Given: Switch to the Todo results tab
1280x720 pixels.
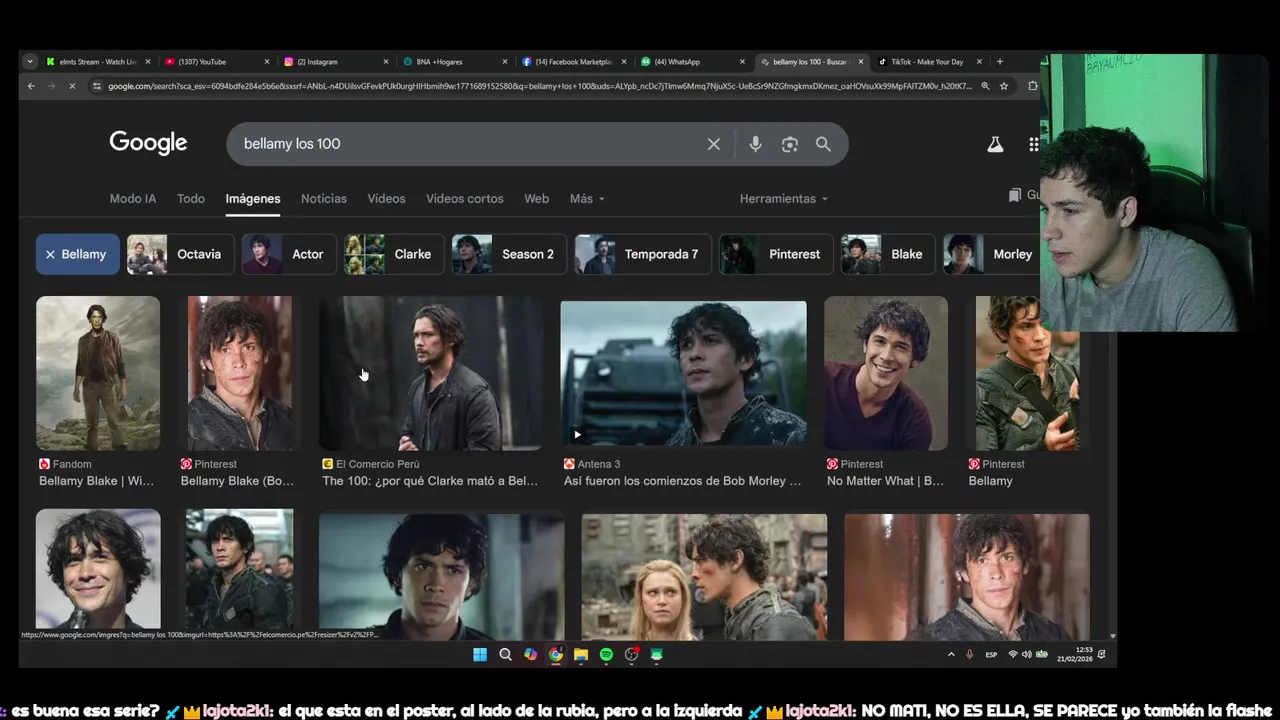Looking at the screenshot, I should pos(191,199).
